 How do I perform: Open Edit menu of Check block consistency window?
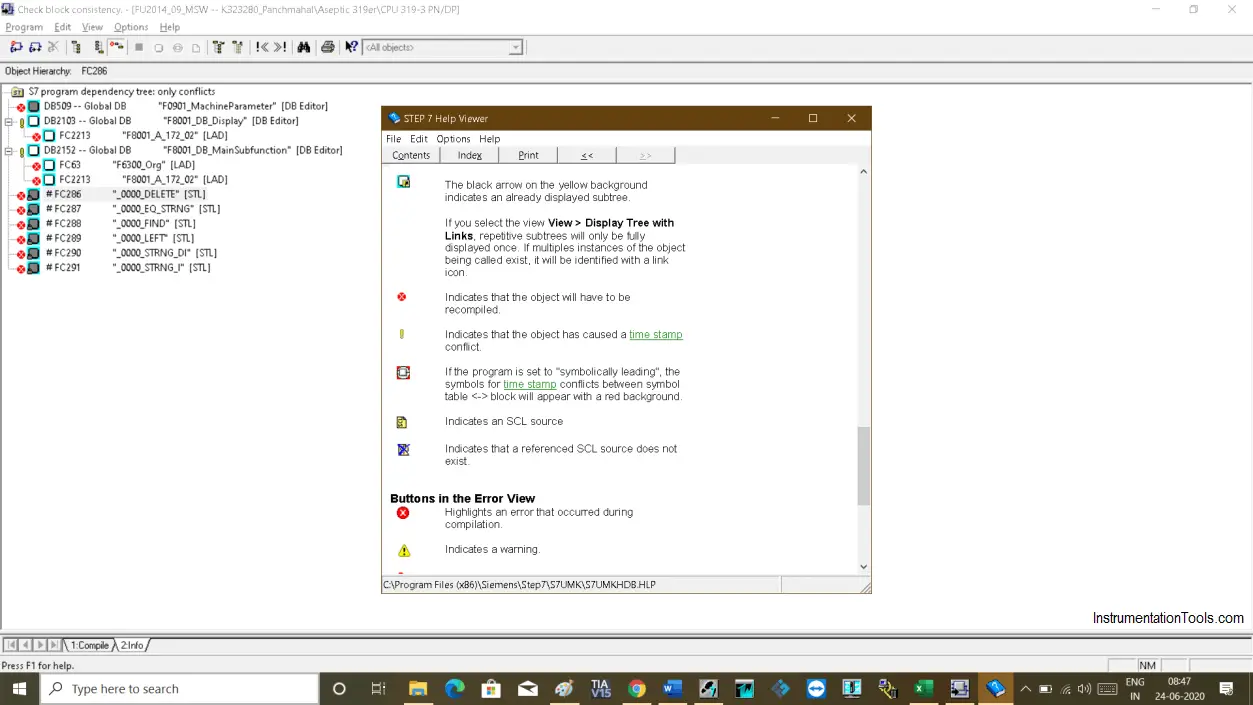click(x=62, y=27)
